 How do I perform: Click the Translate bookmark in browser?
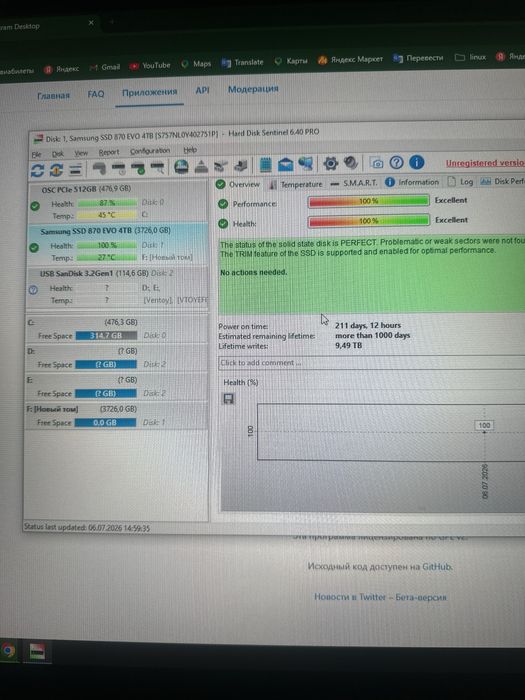tap(242, 62)
